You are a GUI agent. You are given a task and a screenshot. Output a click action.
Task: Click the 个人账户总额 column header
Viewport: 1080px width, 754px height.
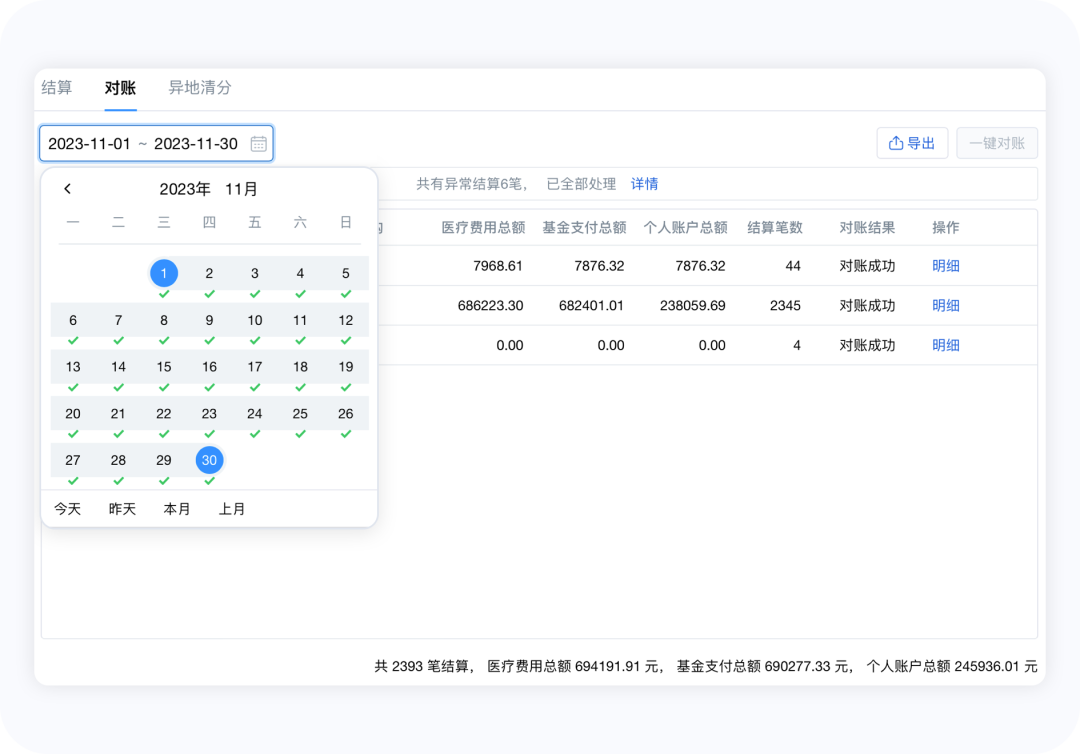[685, 228]
